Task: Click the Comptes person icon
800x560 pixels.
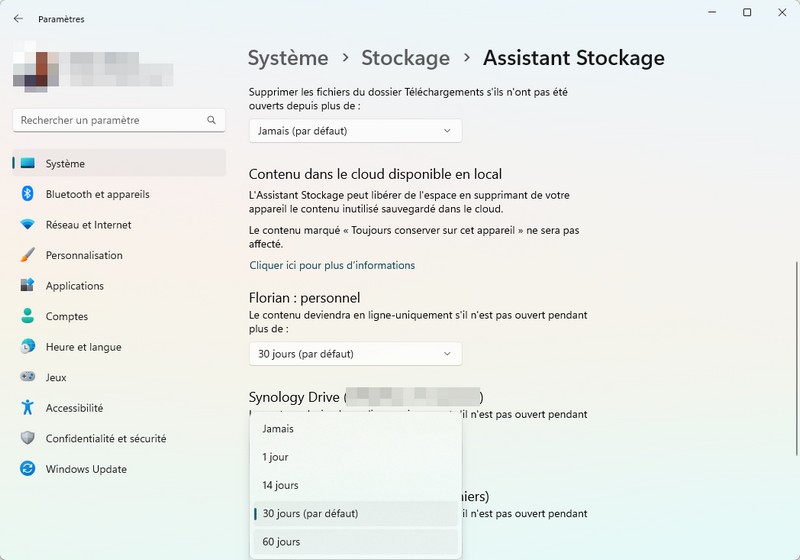Action: (x=28, y=316)
